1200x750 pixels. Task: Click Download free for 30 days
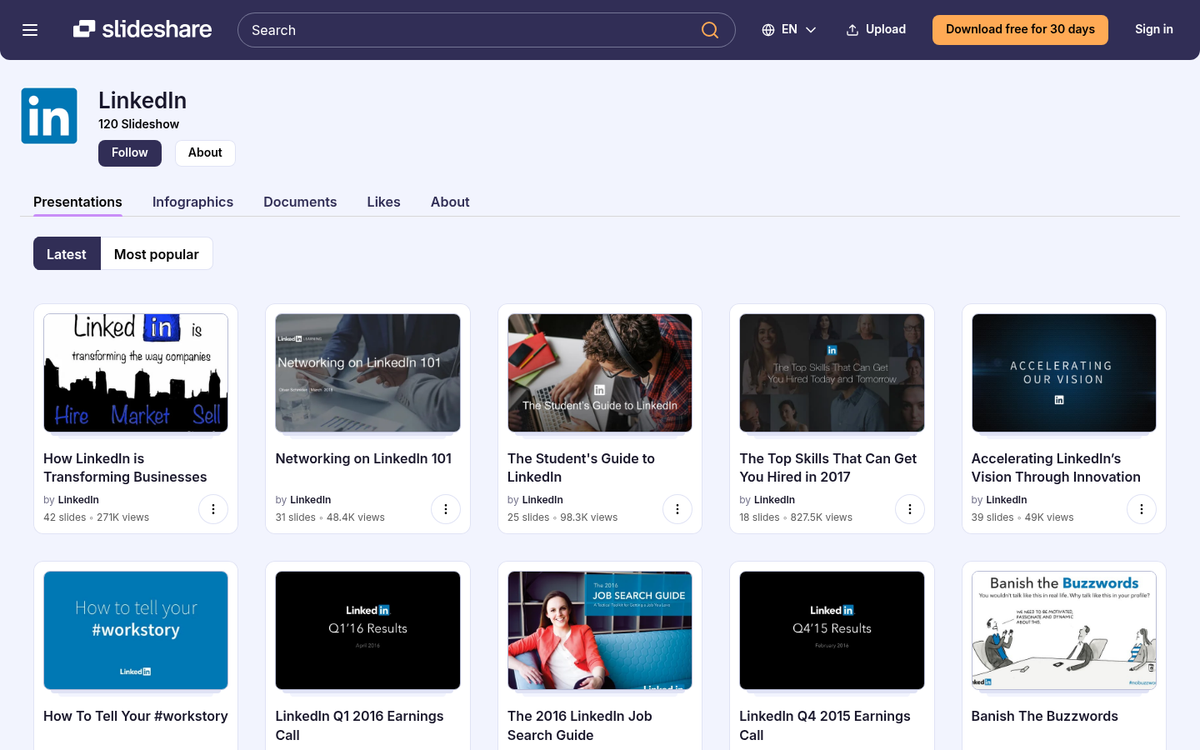(x=1020, y=30)
